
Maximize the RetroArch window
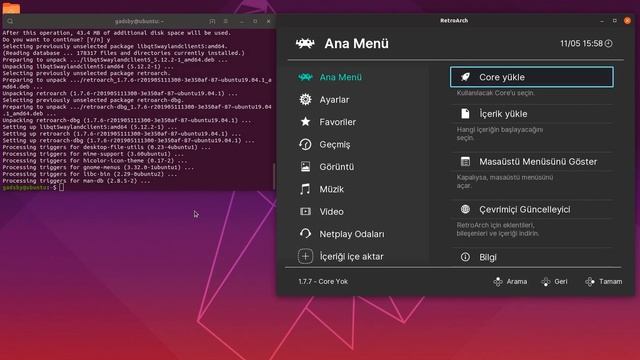tap(615, 20)
